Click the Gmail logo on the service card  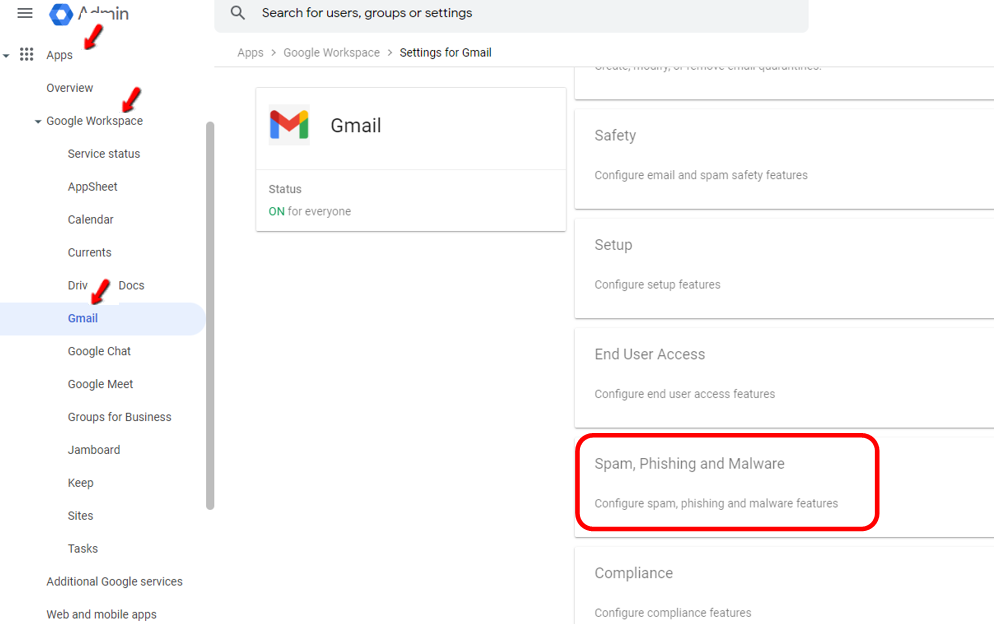coord(289,124)
